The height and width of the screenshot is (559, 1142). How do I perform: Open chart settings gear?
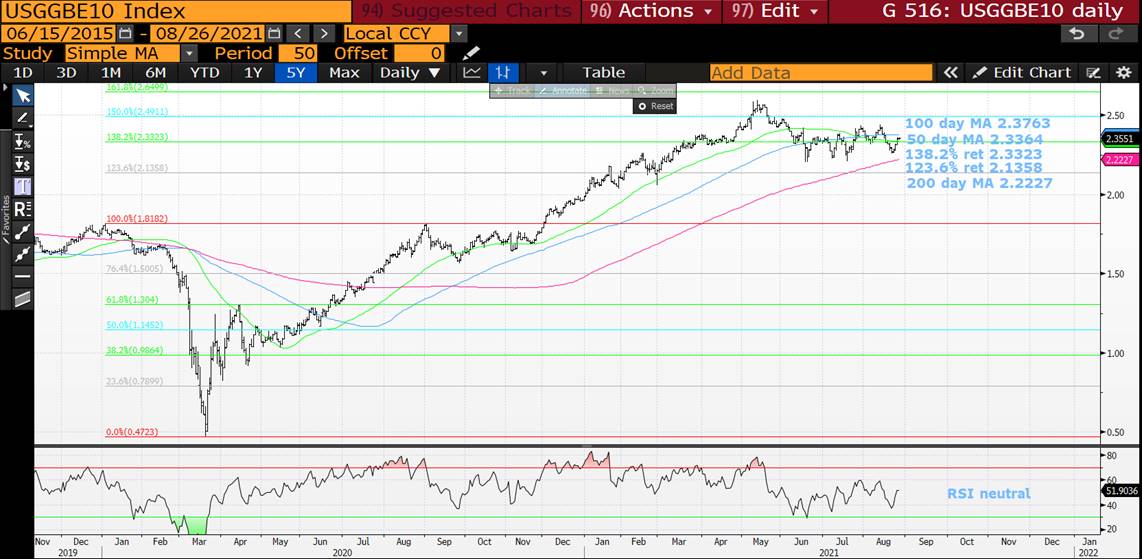[x=1122, y=72]
